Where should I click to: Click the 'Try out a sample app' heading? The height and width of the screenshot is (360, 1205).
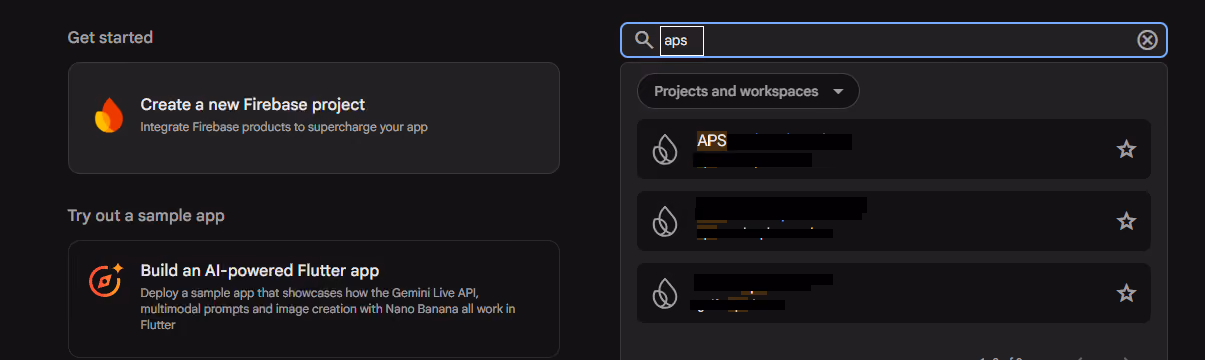point(146,216)
